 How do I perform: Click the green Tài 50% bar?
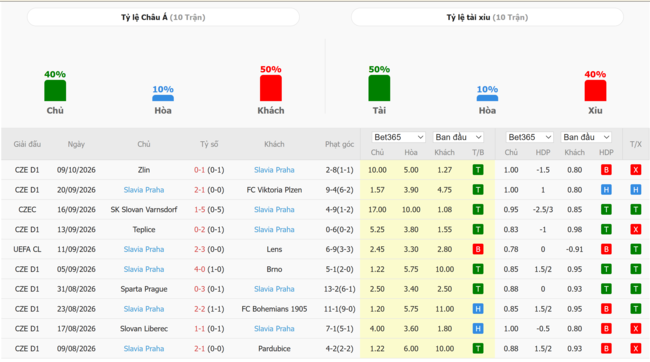point(379,88)
